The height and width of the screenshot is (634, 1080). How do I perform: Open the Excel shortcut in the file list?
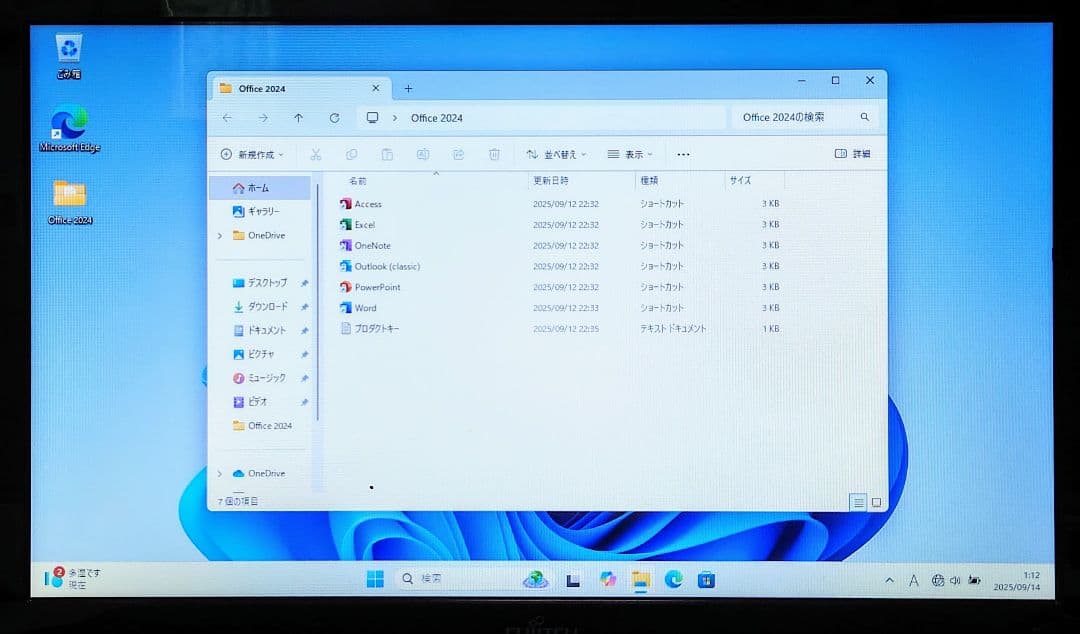pos(367,224)
